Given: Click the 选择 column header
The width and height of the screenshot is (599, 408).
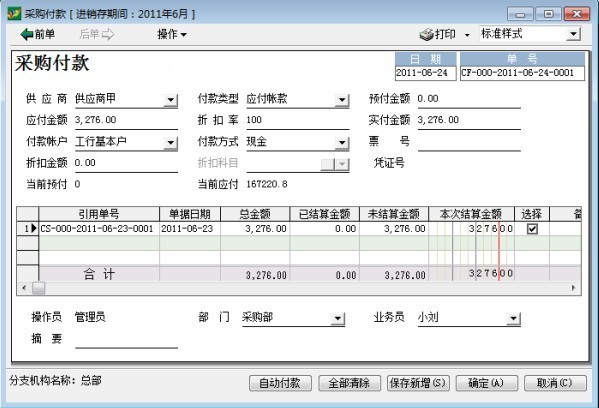Looking at the screenshot, I should pos(532,214).
